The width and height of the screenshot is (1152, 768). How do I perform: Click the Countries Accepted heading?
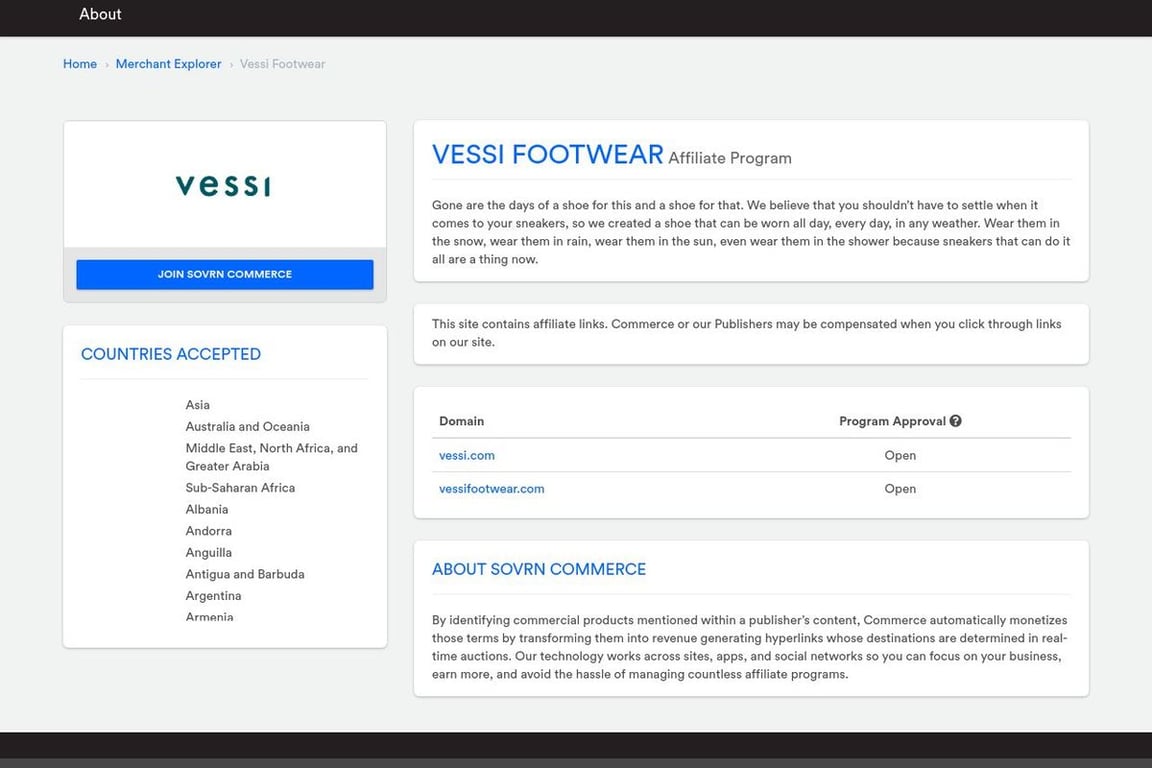(170, 354)
